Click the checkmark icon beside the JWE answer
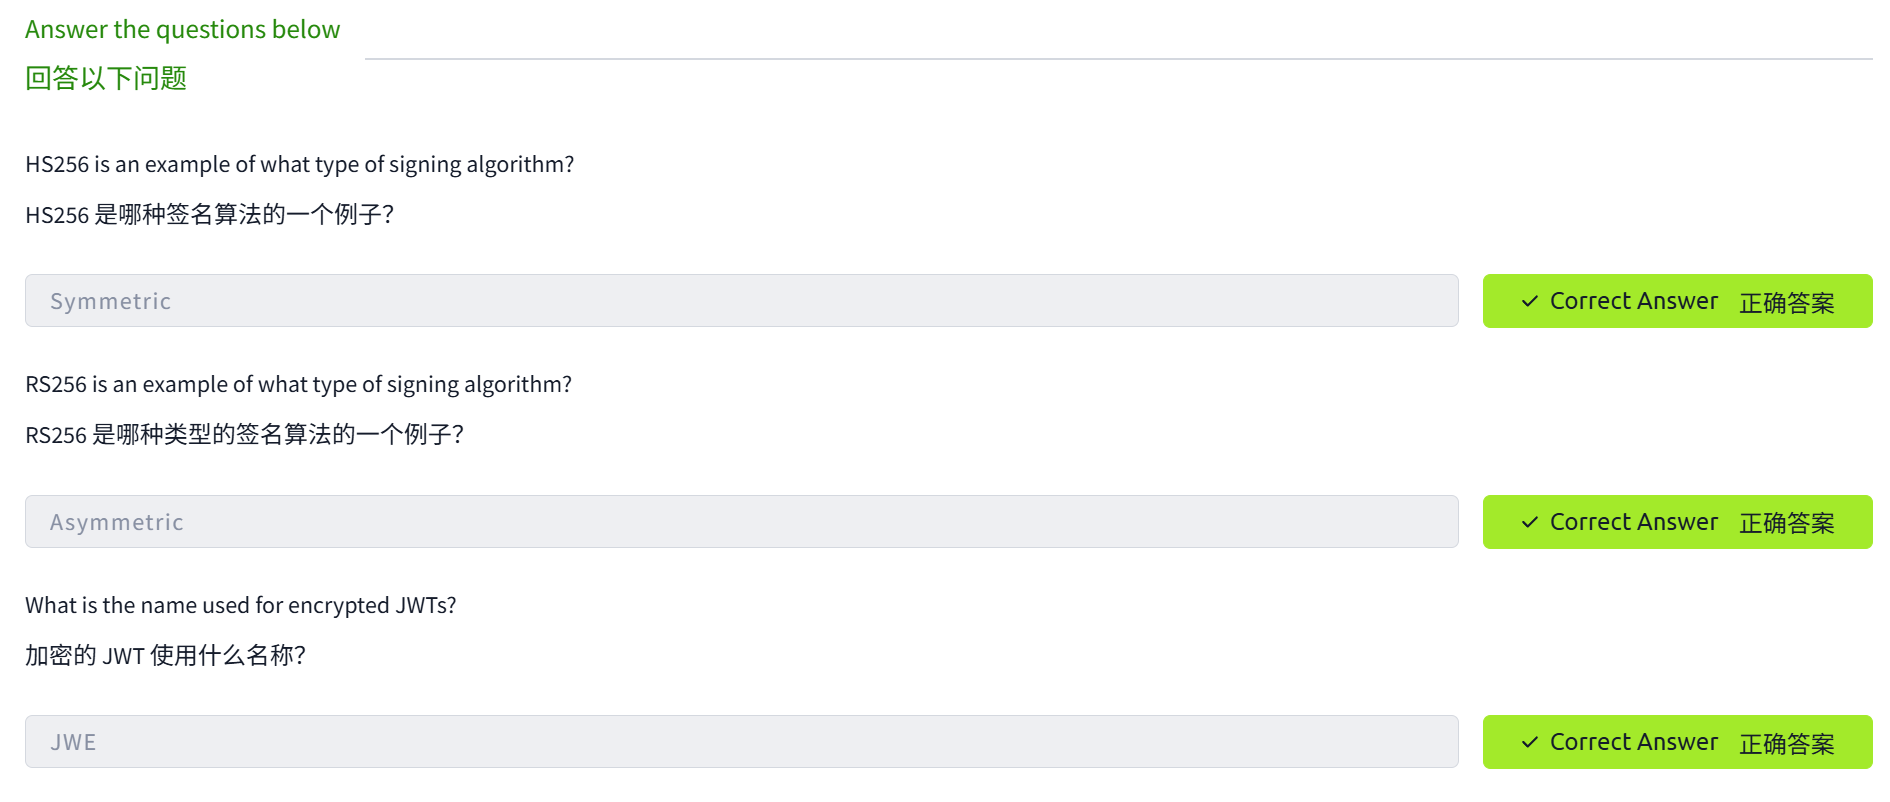This screenshot has height=802, width=1890. click(x=1529, y=742)
